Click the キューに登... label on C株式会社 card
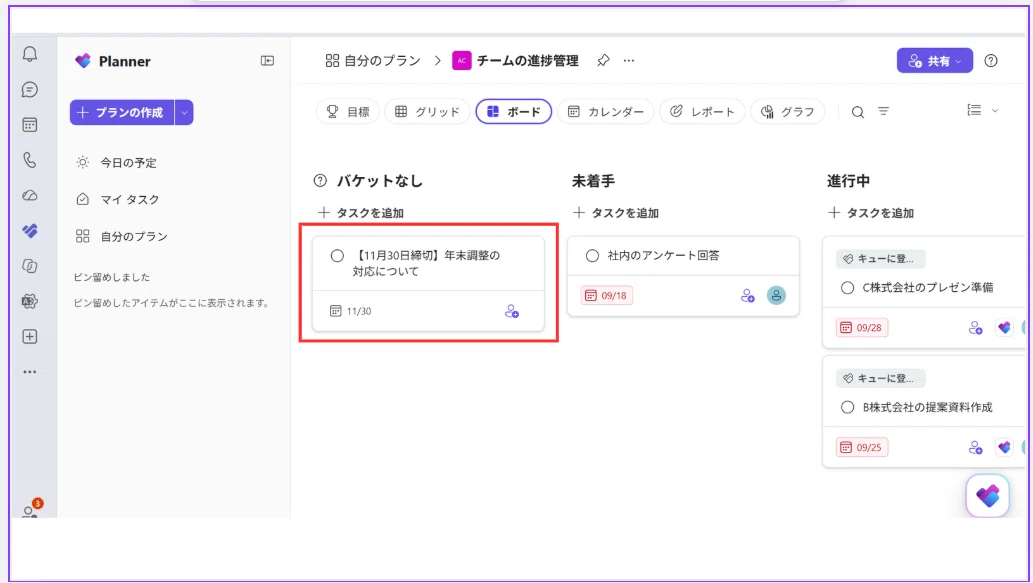Screen dimensions: 1033x583 881,259
